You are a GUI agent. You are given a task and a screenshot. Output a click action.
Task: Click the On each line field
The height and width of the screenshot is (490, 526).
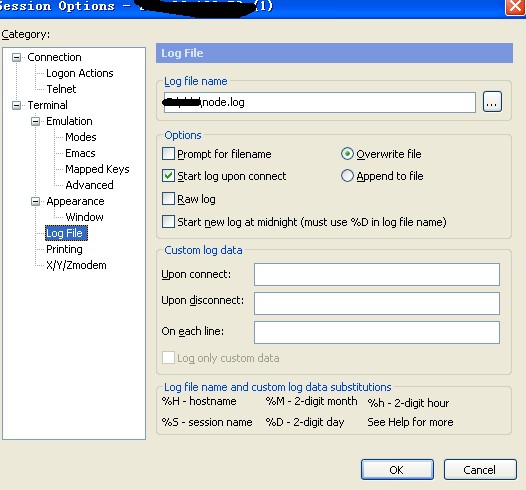click(x=377, y=332)
